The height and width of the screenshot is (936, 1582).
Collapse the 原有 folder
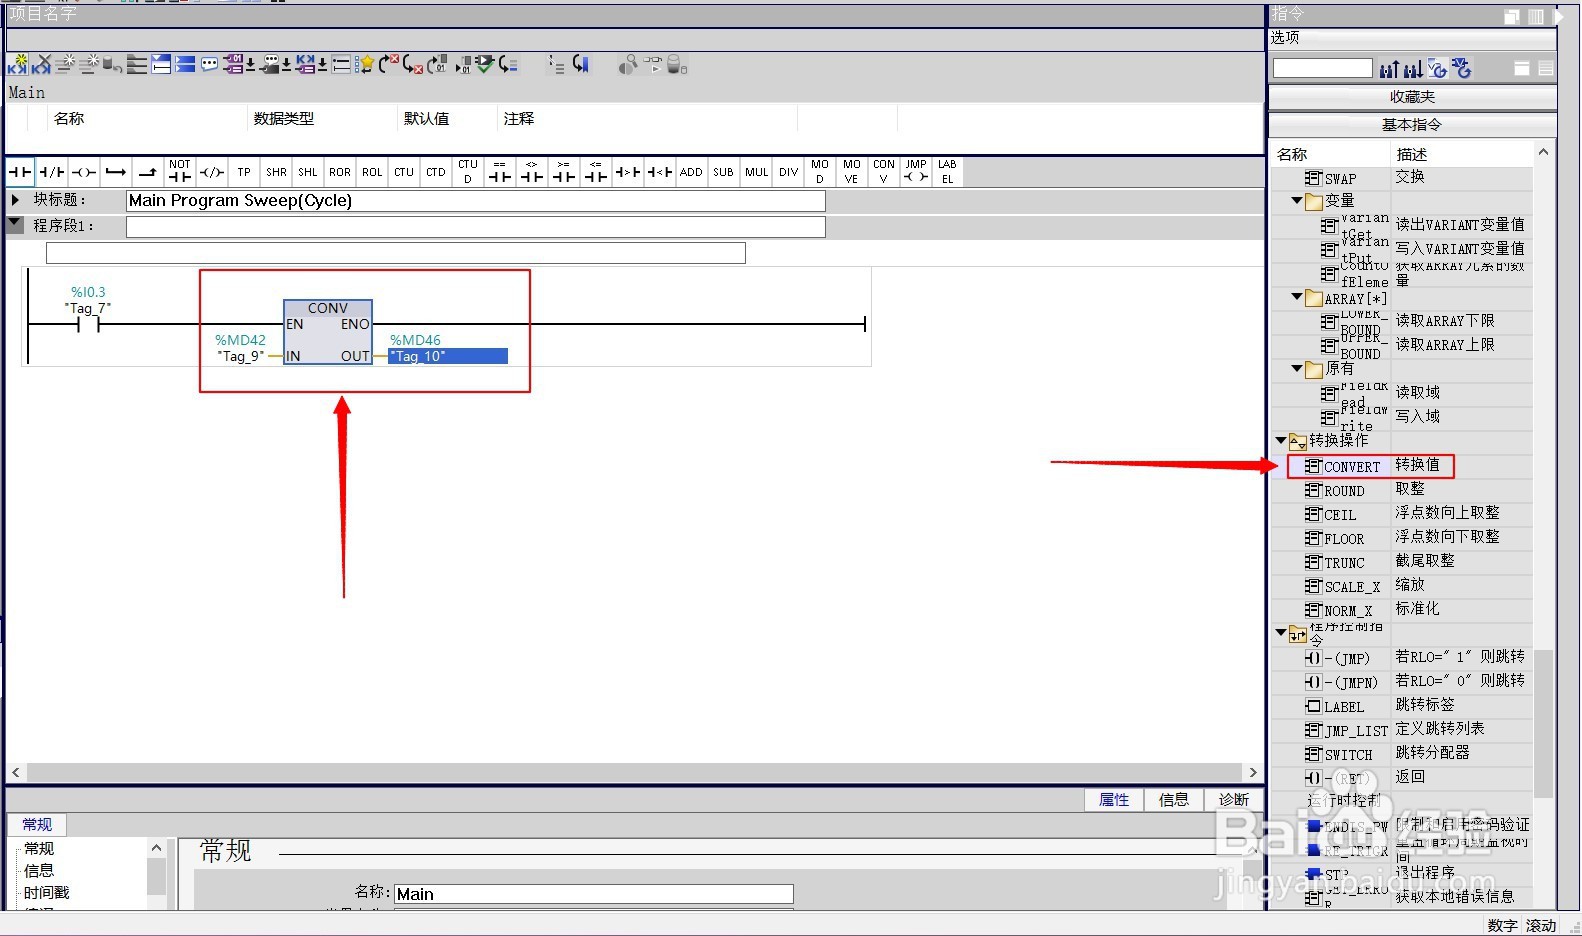tap(1297, 369)
